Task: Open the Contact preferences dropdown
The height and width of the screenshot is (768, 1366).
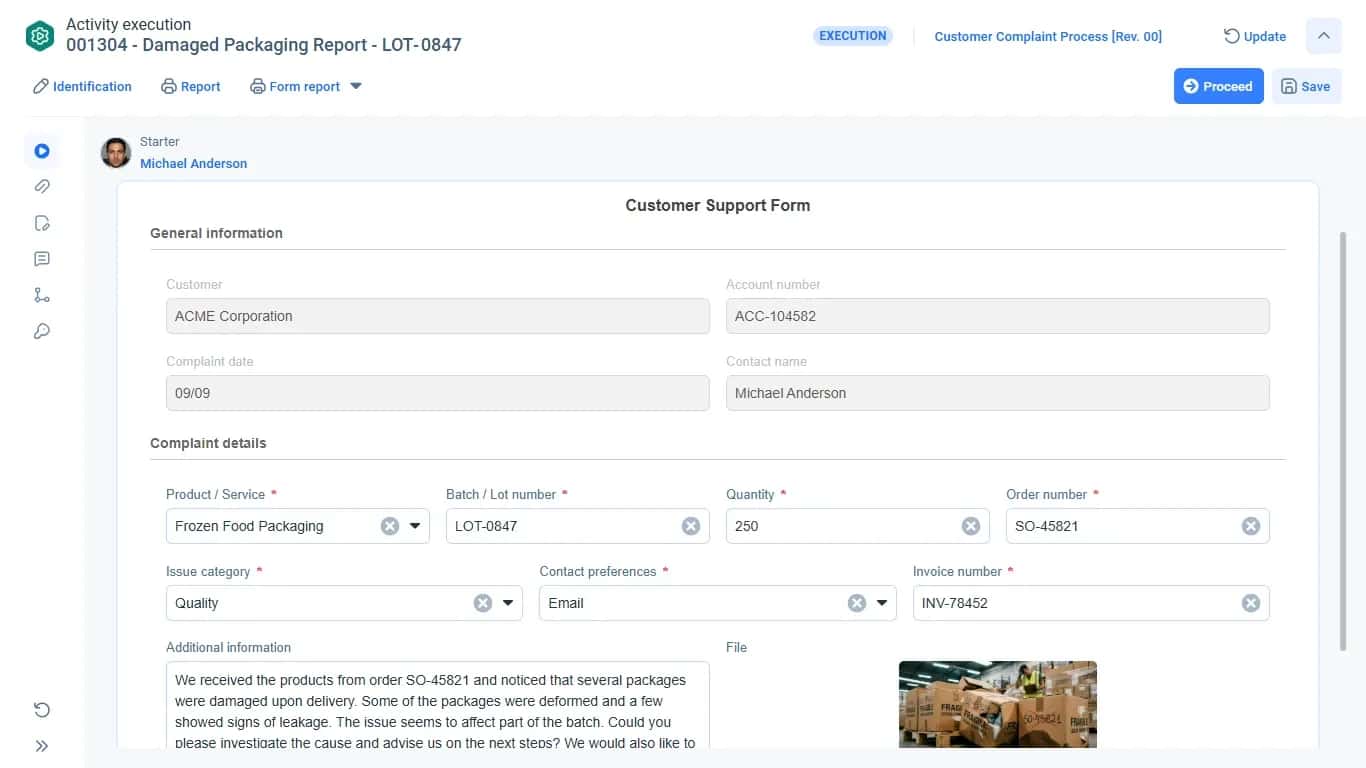Action: coord(882,603)
